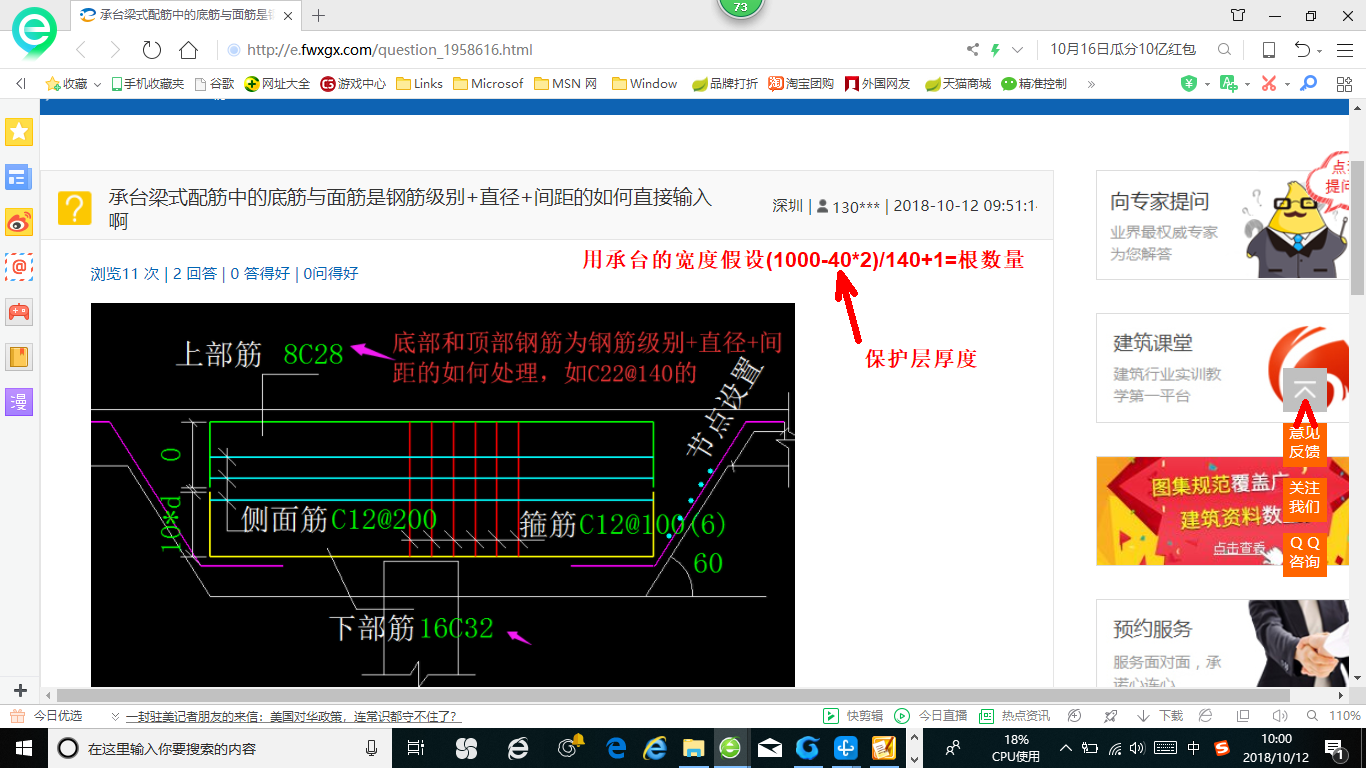1366x768 pixels.
Task: Click the browser forward arrow
Action: tap(115, 50)
